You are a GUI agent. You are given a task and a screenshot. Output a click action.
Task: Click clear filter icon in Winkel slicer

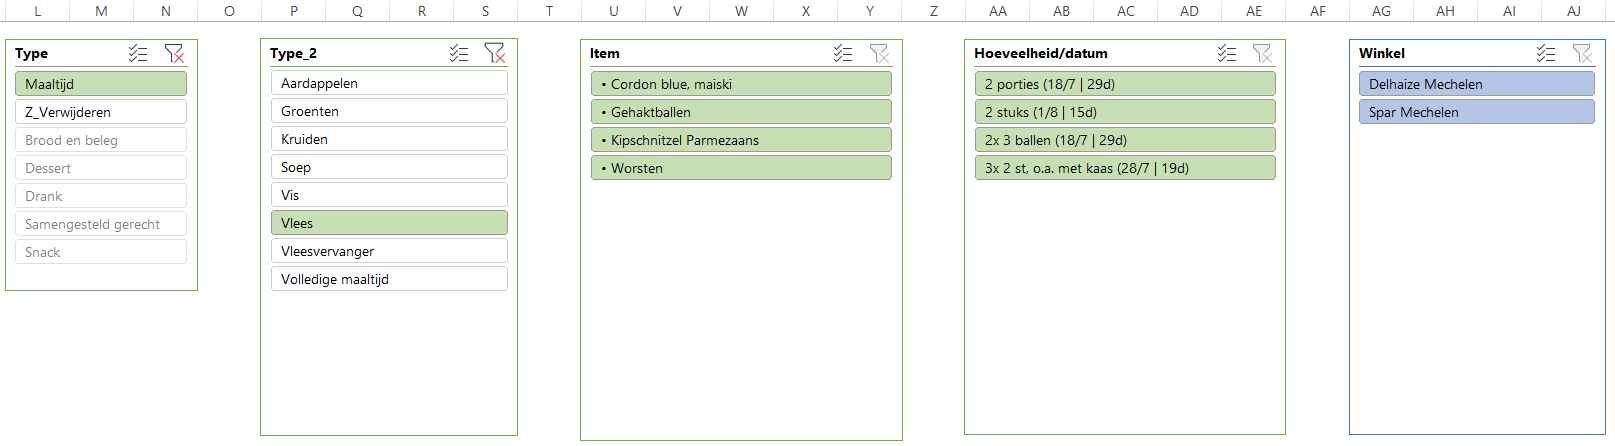tap(1582, 53)
